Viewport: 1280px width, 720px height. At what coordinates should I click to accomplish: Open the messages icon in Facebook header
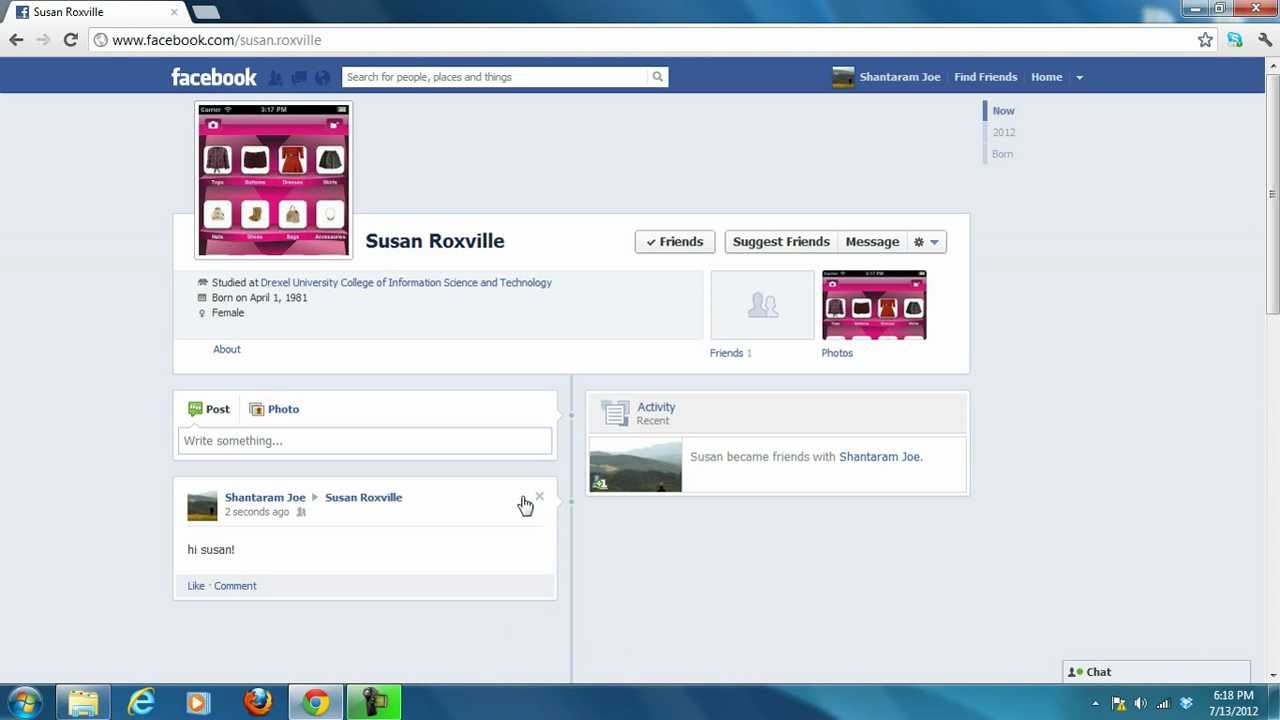(299, 77)
